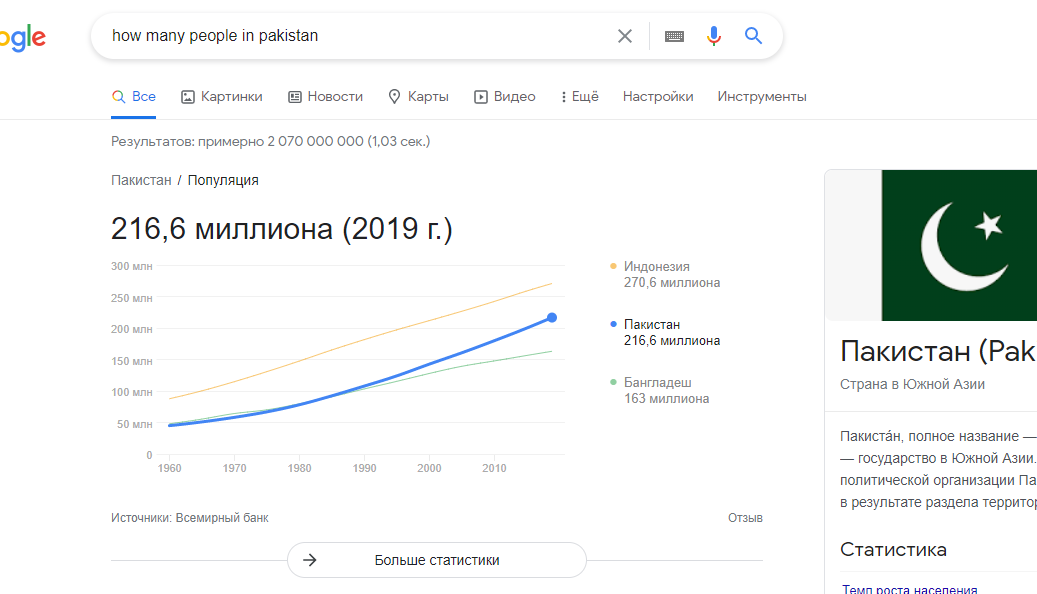The height and width of the screenshot is (594, 1037).
Task: Open the Pakistan flag image
Action: [958, 245]
